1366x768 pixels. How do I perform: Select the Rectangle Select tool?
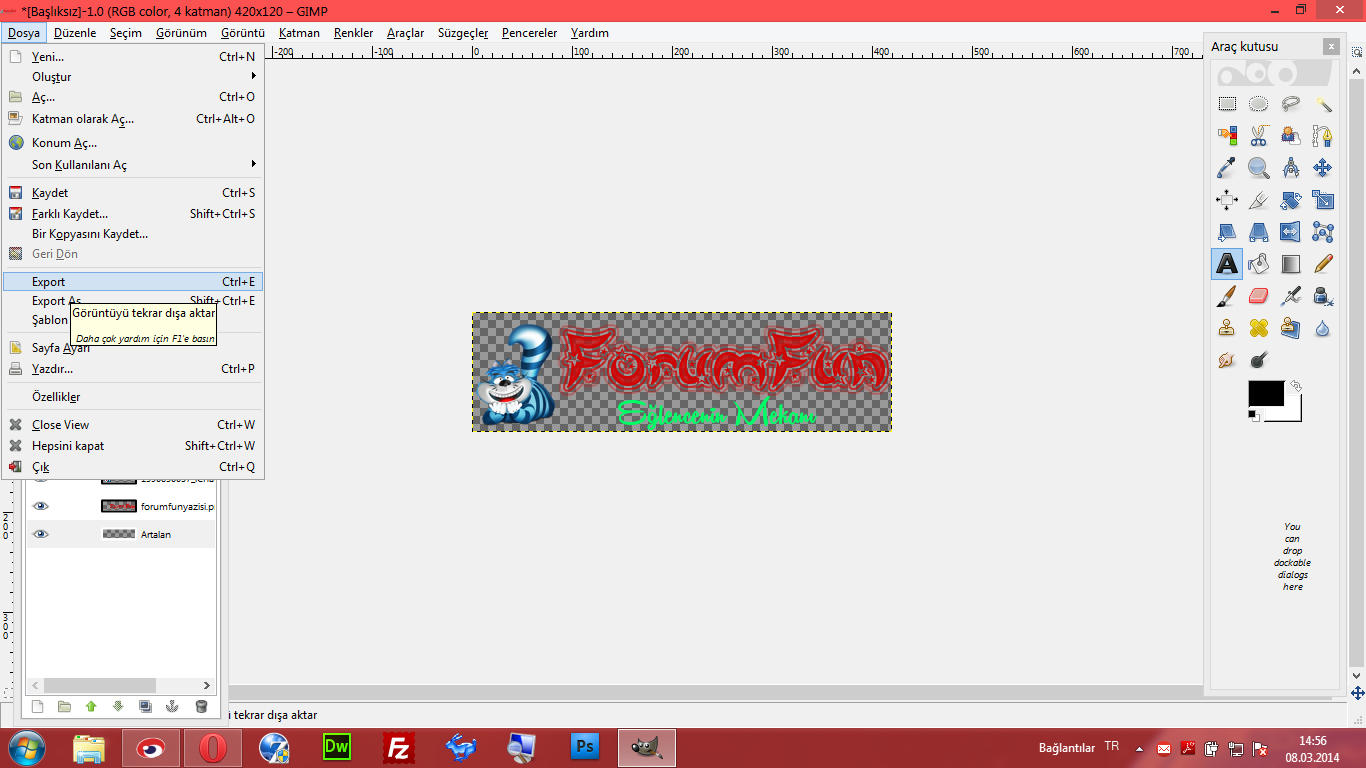tap(1227, 104)
